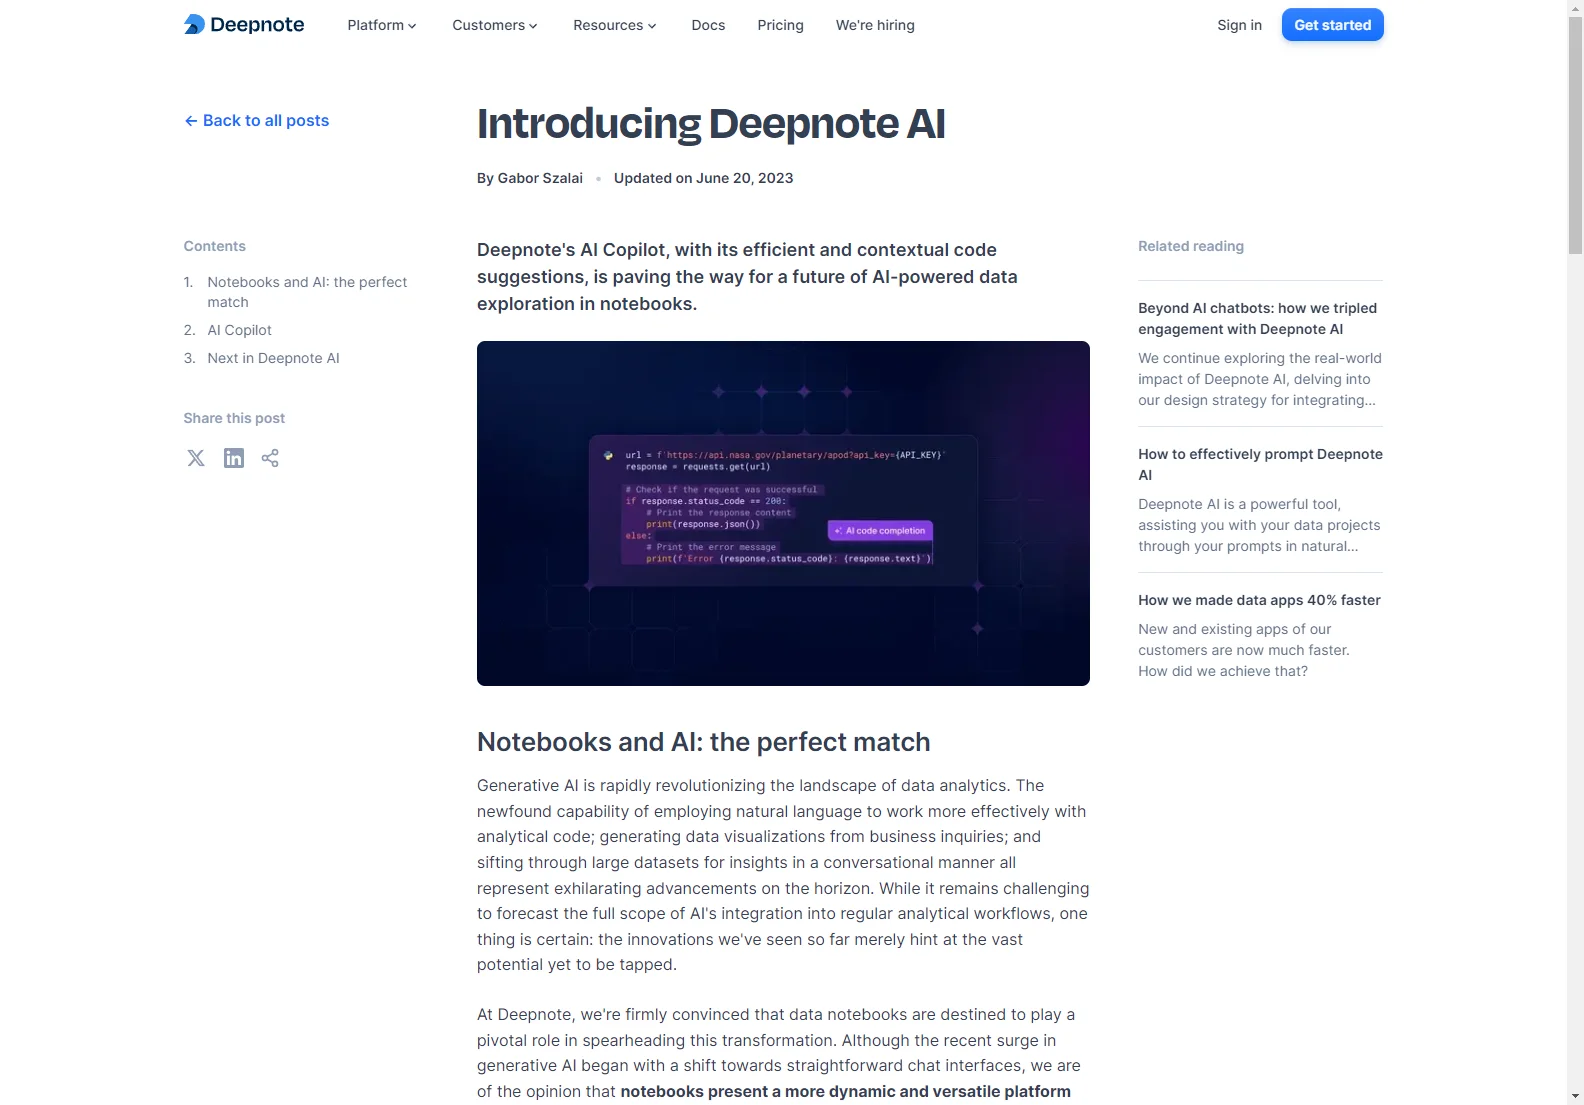Open the Customers dropdown menu
This screenshot has width=1584, height=1105.
point(495,25)
